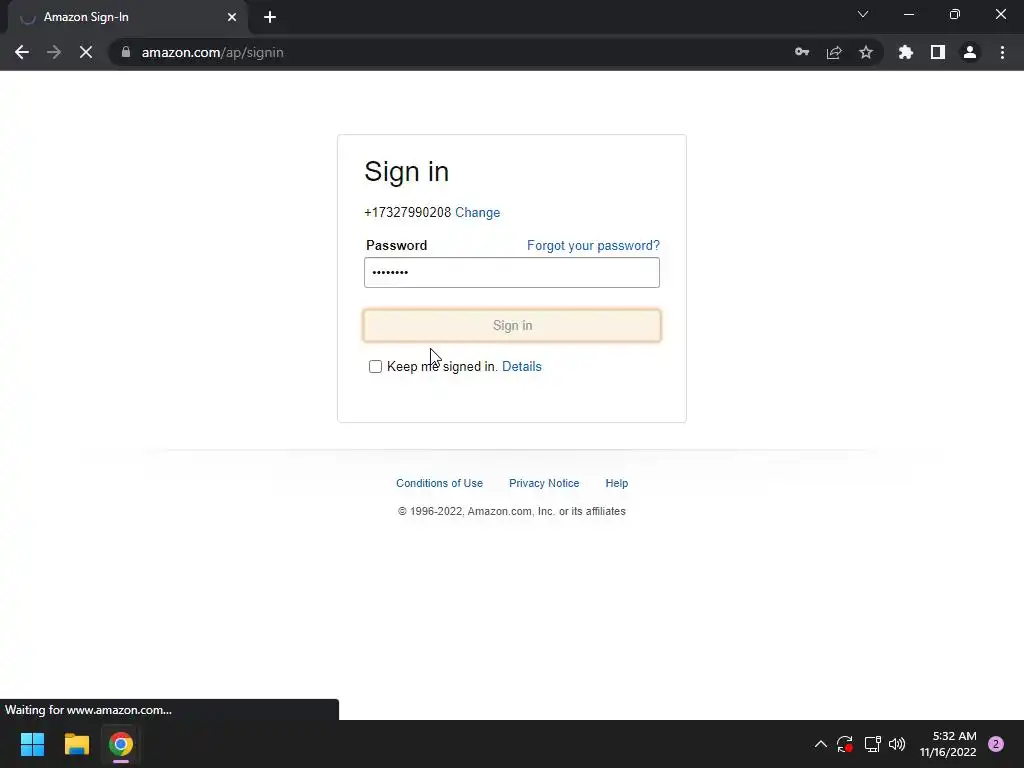
Task: Open a new tab
Action: coord(270,17)
